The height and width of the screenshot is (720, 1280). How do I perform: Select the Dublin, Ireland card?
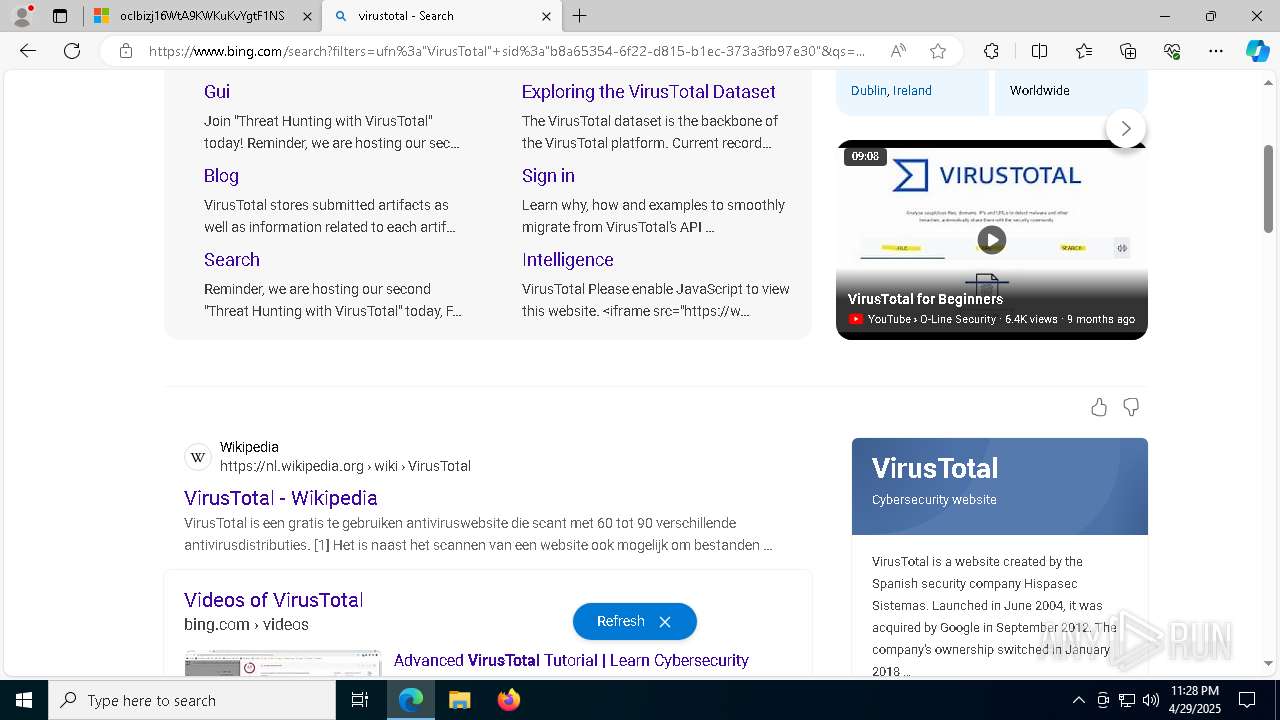click(x=912, y=91)
